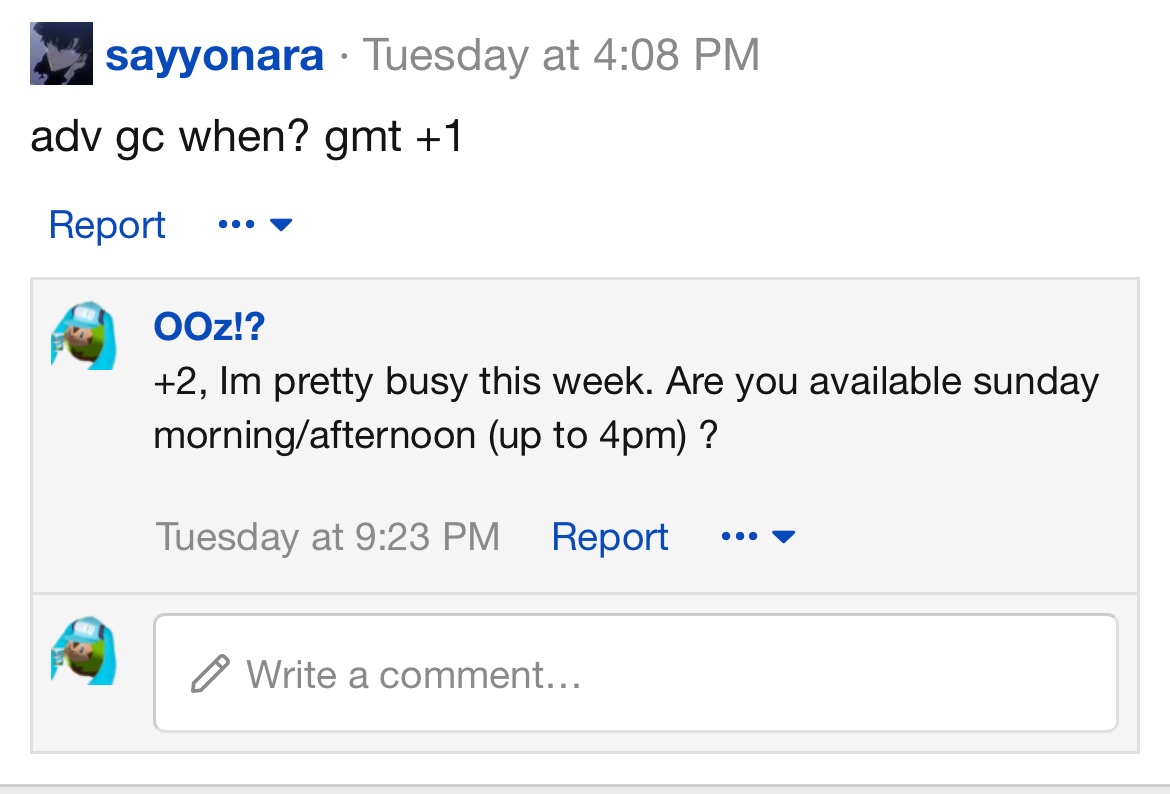The width and height of the screenshot is (1170, 794).
Task: Click 'gmt +1' in sayyonara's post
Action: tap(394, 137)
